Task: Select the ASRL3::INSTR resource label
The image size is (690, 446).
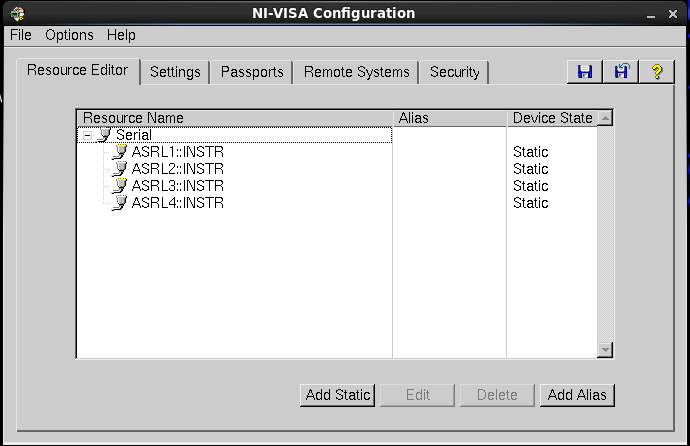Action: [x=178, y=186]
